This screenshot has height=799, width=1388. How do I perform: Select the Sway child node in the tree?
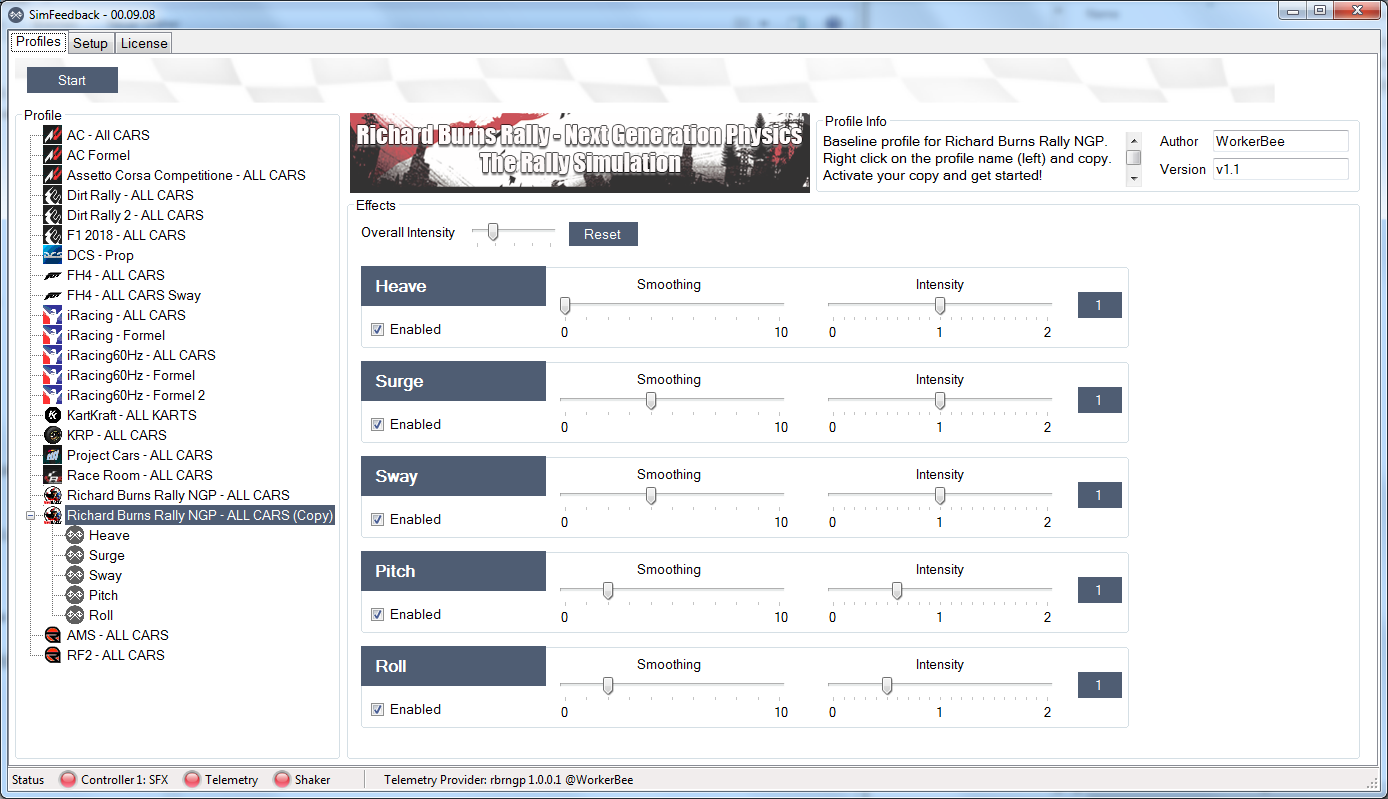(x=105, y=575)
